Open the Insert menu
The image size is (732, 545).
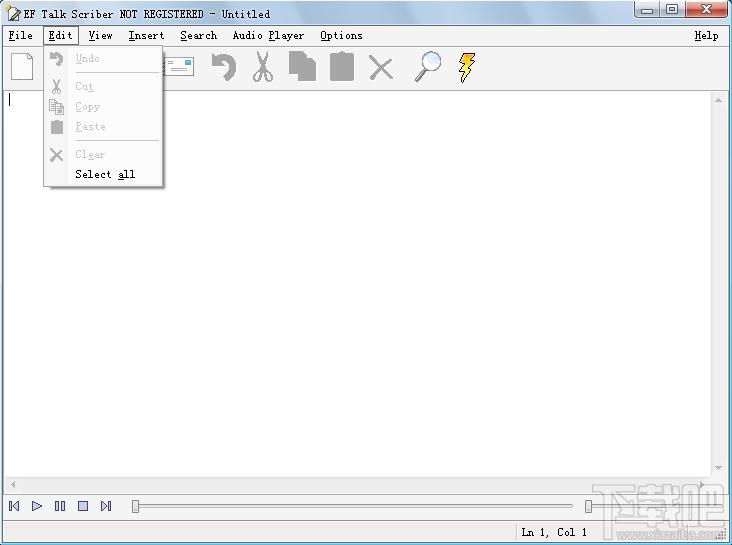click(146, 35)
